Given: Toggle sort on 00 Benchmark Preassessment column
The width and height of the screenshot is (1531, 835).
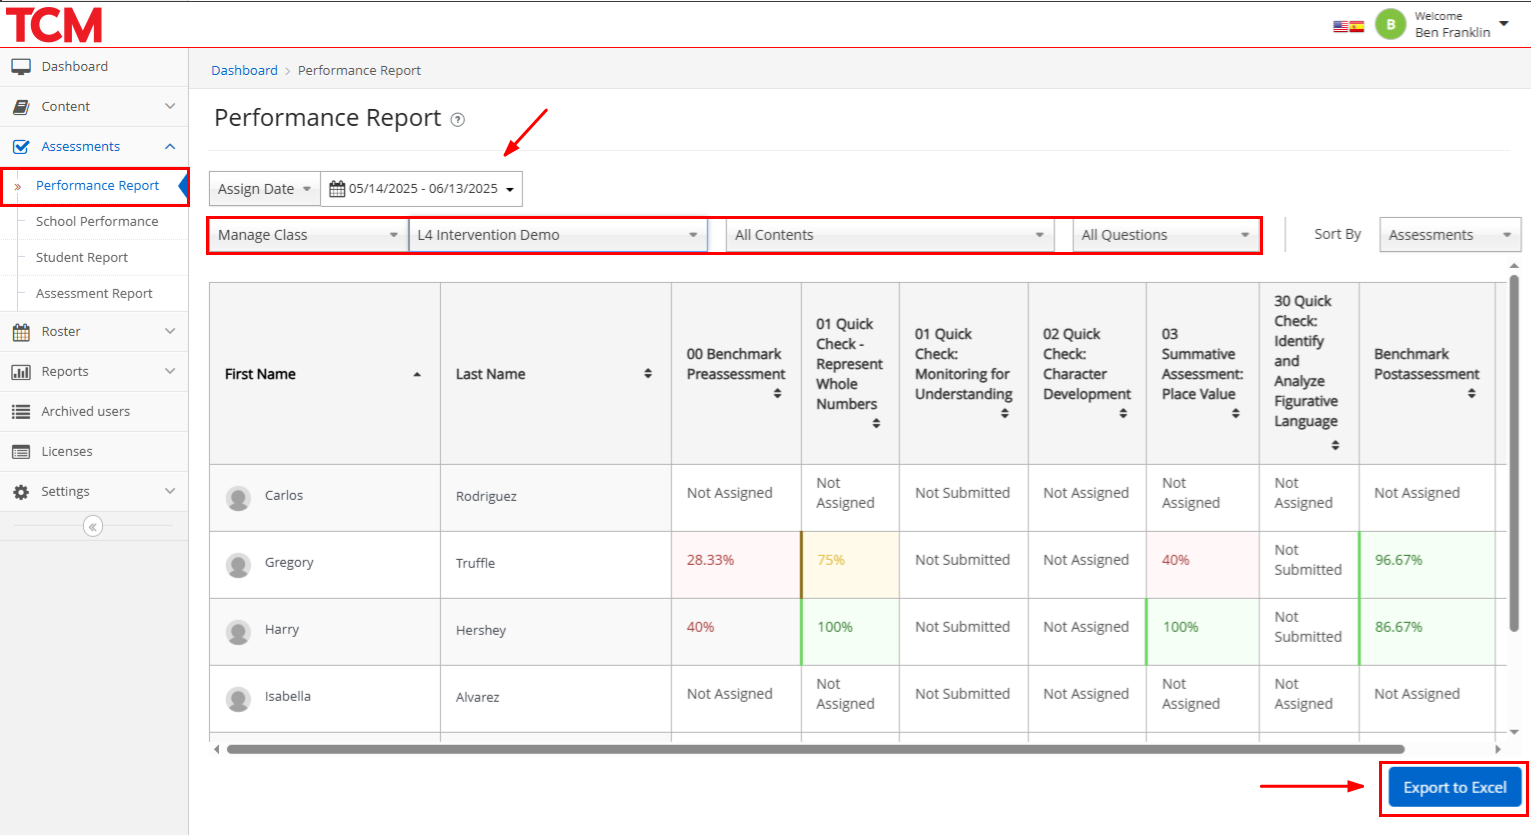Looking at the screenshot, I should tap(777, 394).
